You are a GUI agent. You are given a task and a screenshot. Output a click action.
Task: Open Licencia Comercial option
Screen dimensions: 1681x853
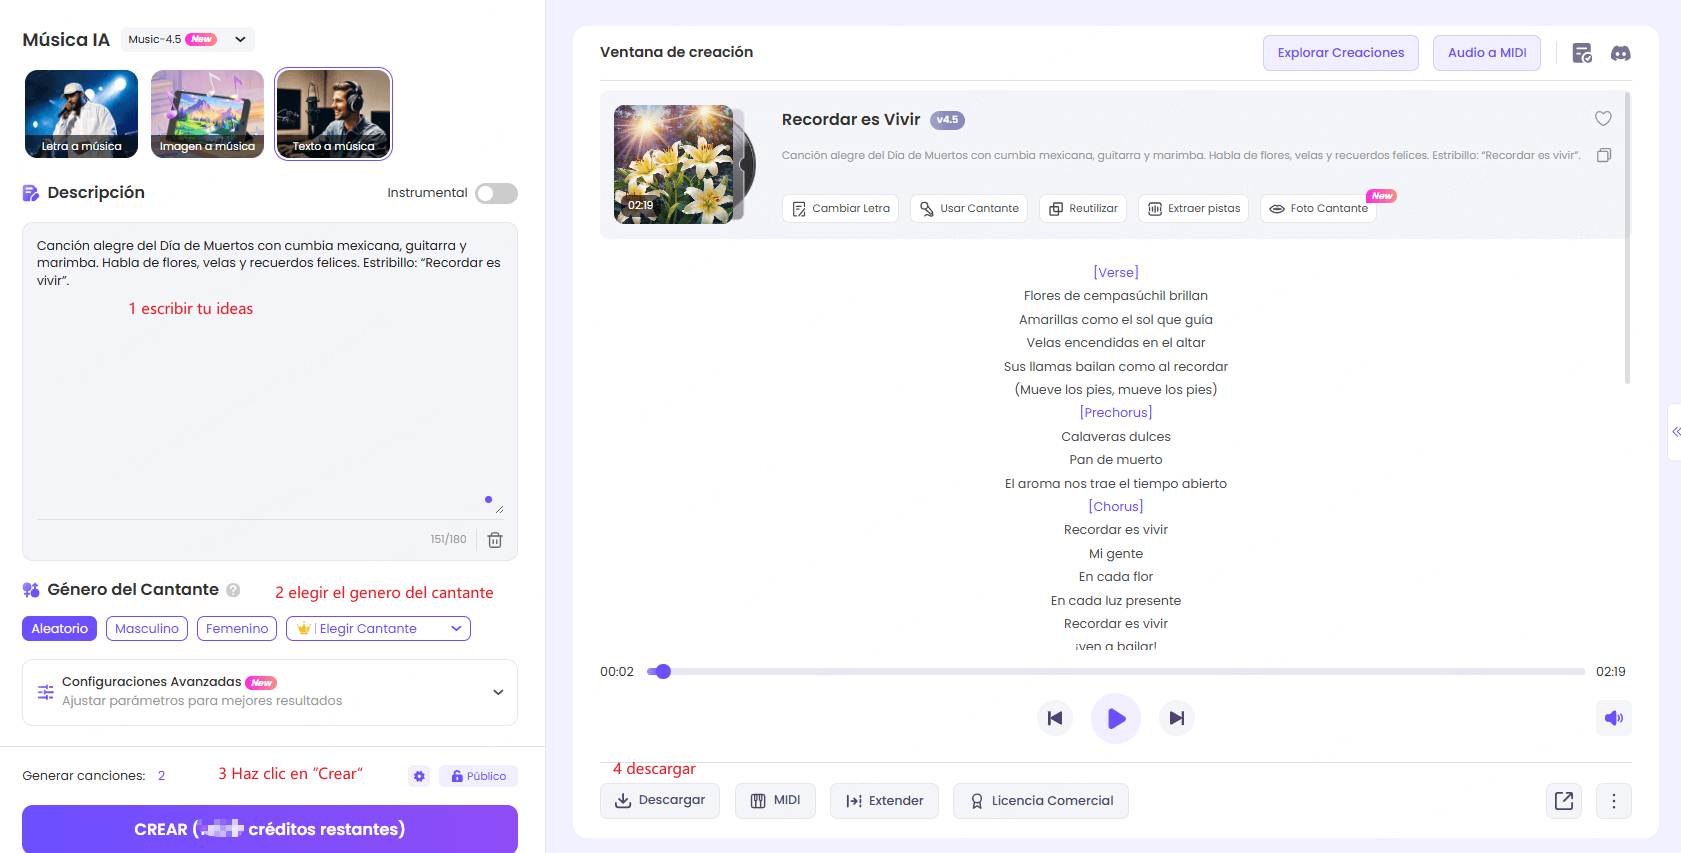[x=1041, y=801]
